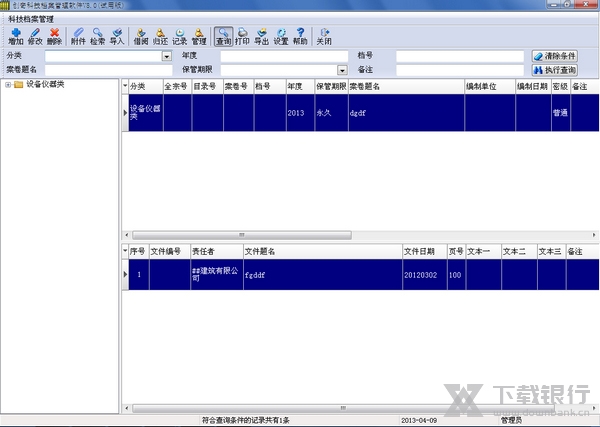The width and height of the screenshot is (600, 427).
Task: Click the 执行查询 button
Action: (x=555, y=70)
